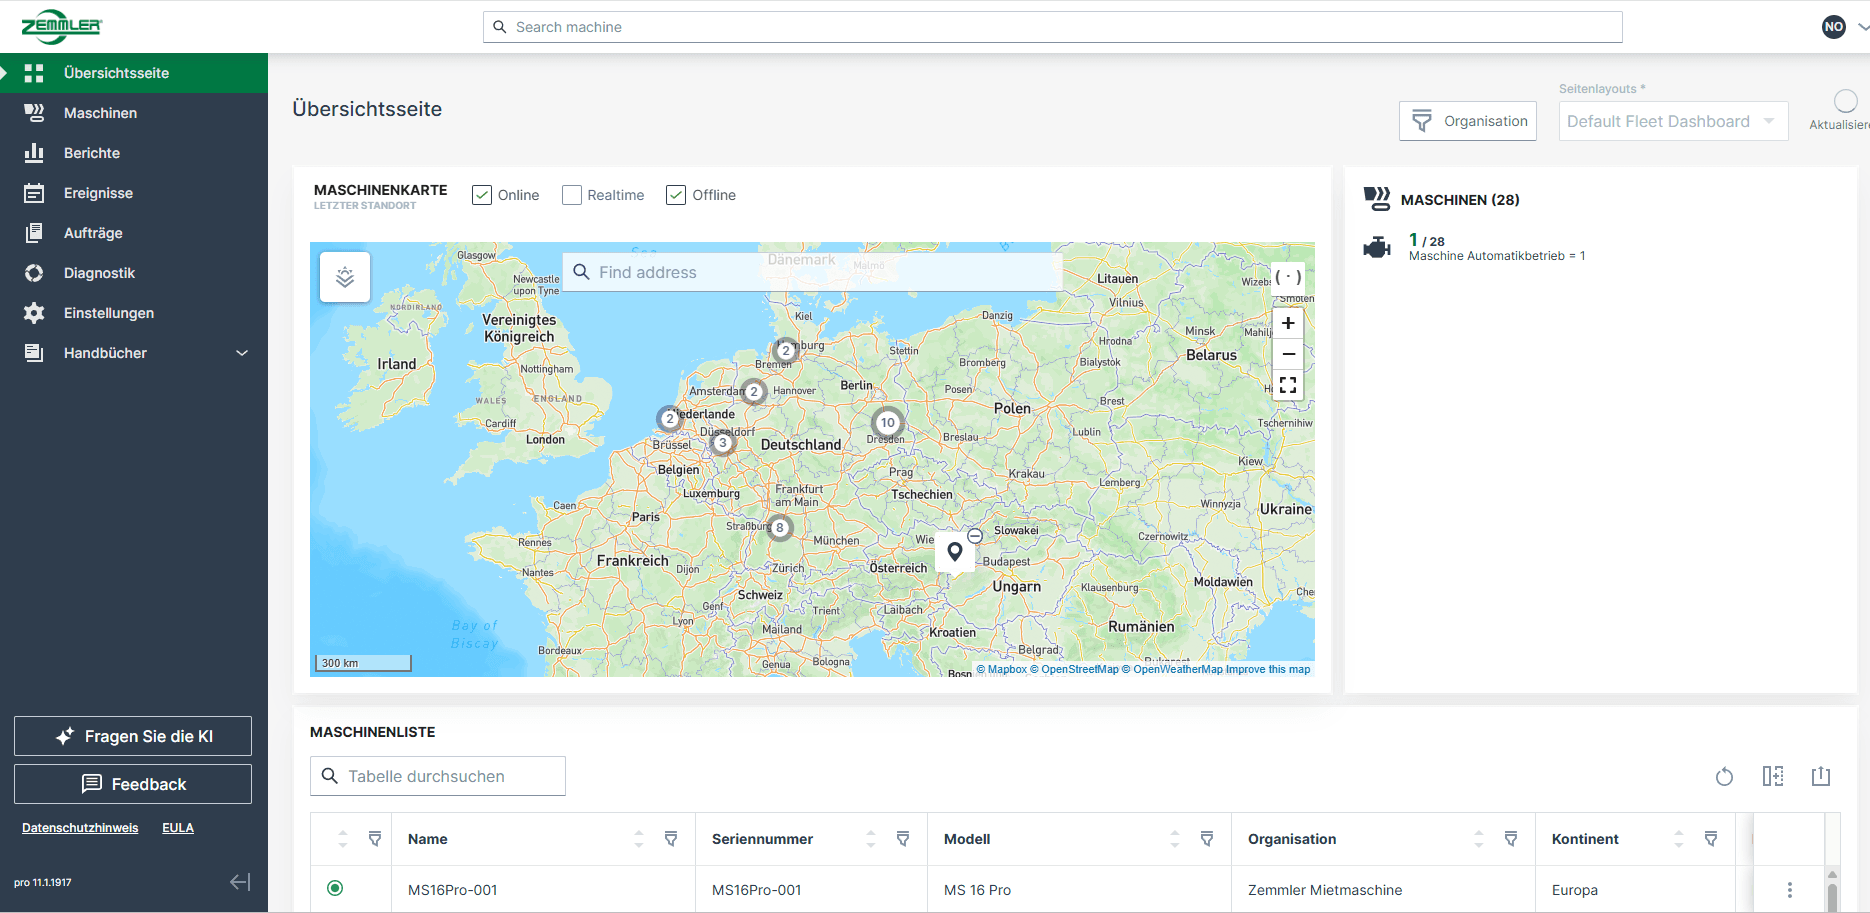1870x913 pixels.
Task: Select the cluster marker 8 near Straßburg
Action: [780, 527]
